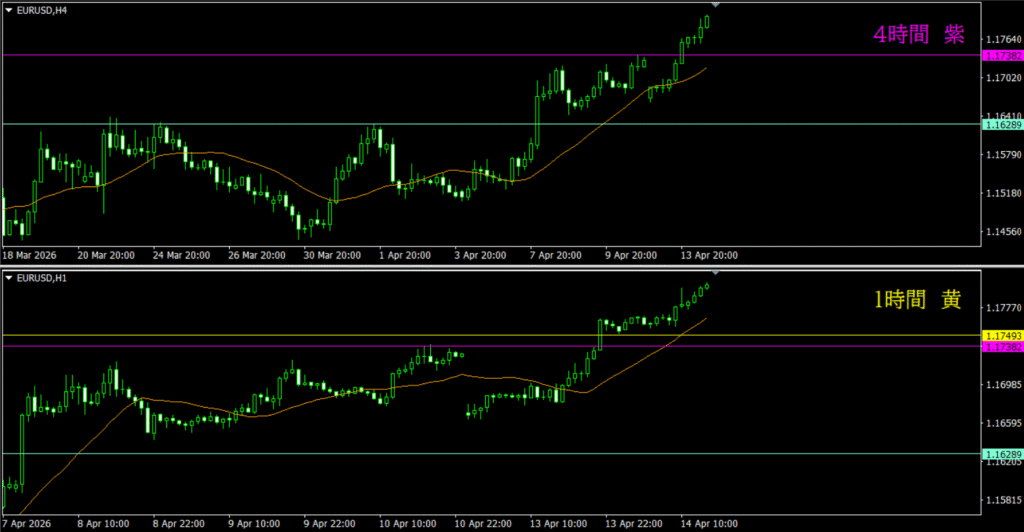Click the 1.14560 price scale value
This screenshot has width=1024, height=532.
1001,231
